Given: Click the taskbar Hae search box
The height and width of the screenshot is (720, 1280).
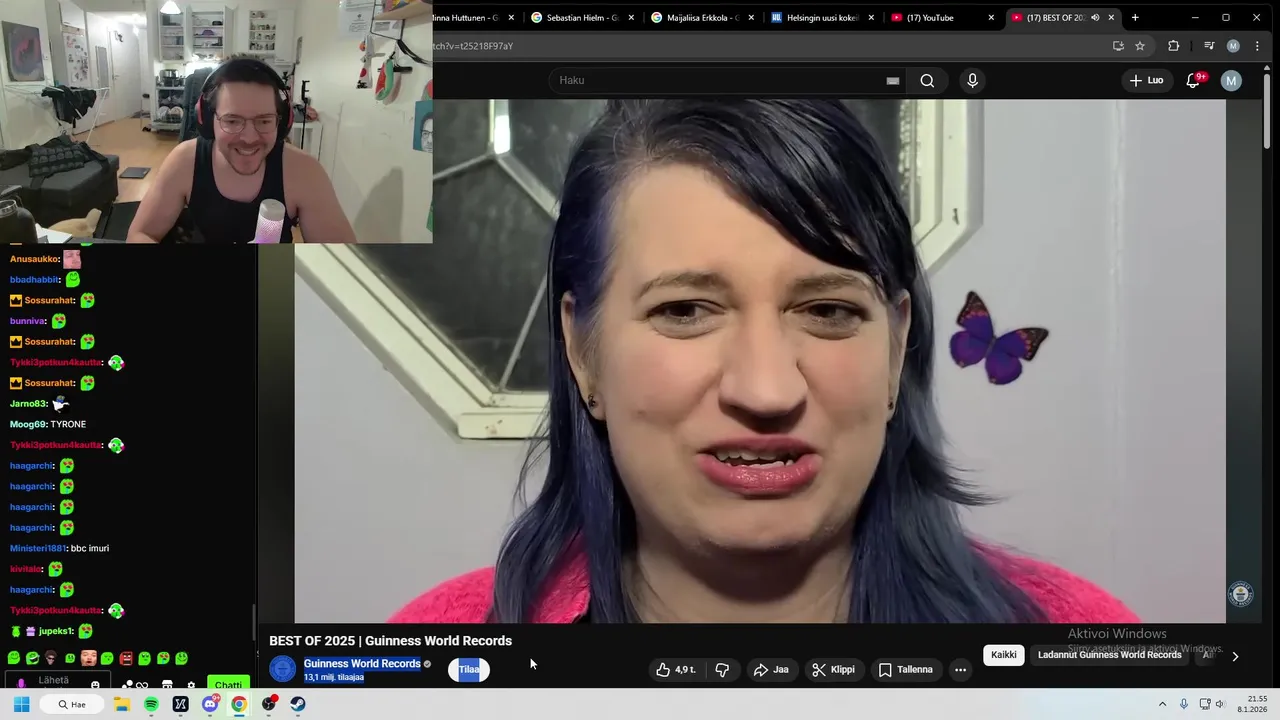Looking at the screenshot, I should click(72, 704).
